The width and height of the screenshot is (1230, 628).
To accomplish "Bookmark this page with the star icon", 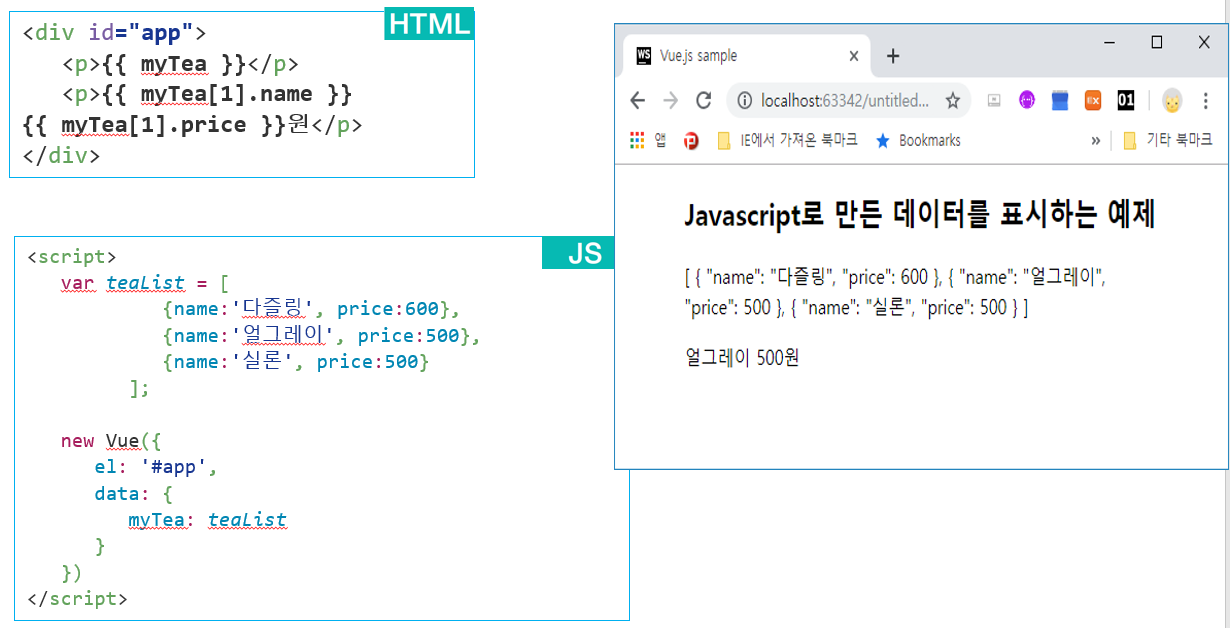I will tap(952, 100).
